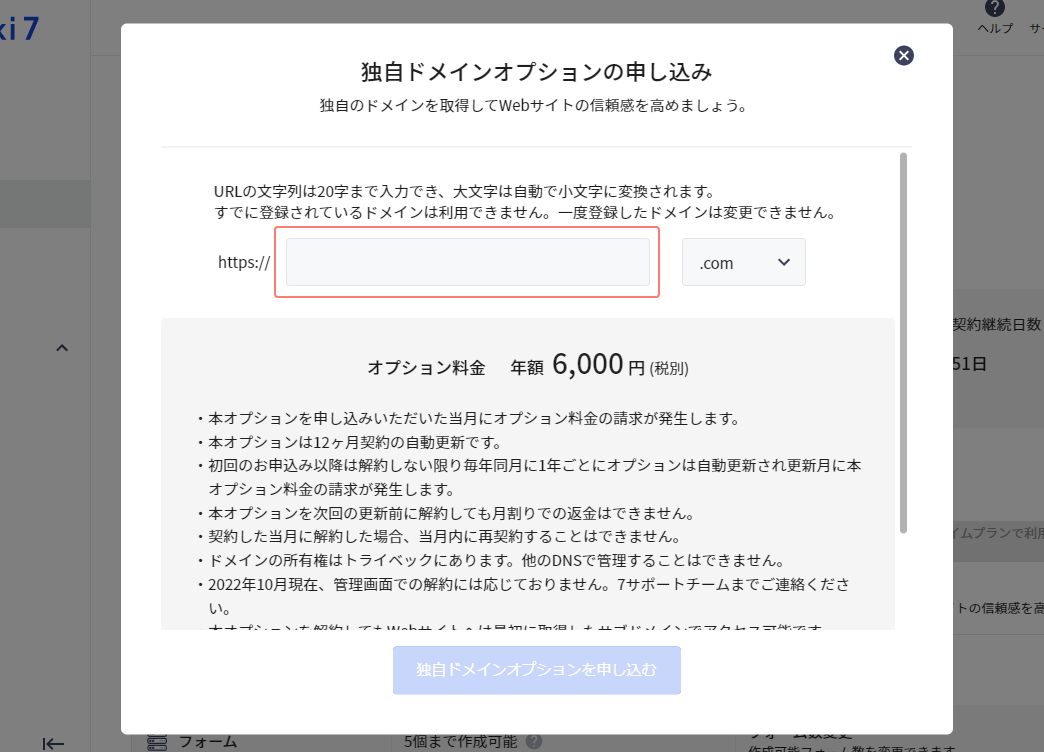This screenshot has width=1044, height=752.
Task: Click the フォーム icon behind the dialog
Action: 157,742
